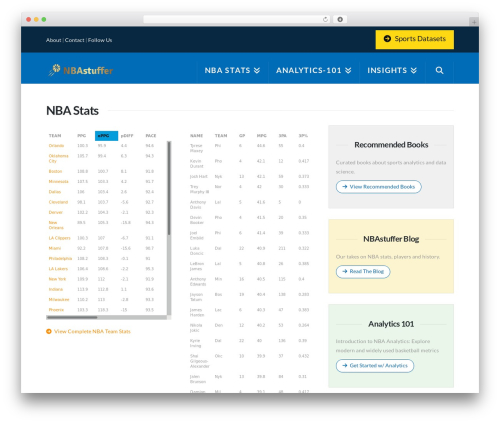Expand the ANALYTICS-101 menu
This screenshot has height=423, width=500.
click(x=313, y=70)
